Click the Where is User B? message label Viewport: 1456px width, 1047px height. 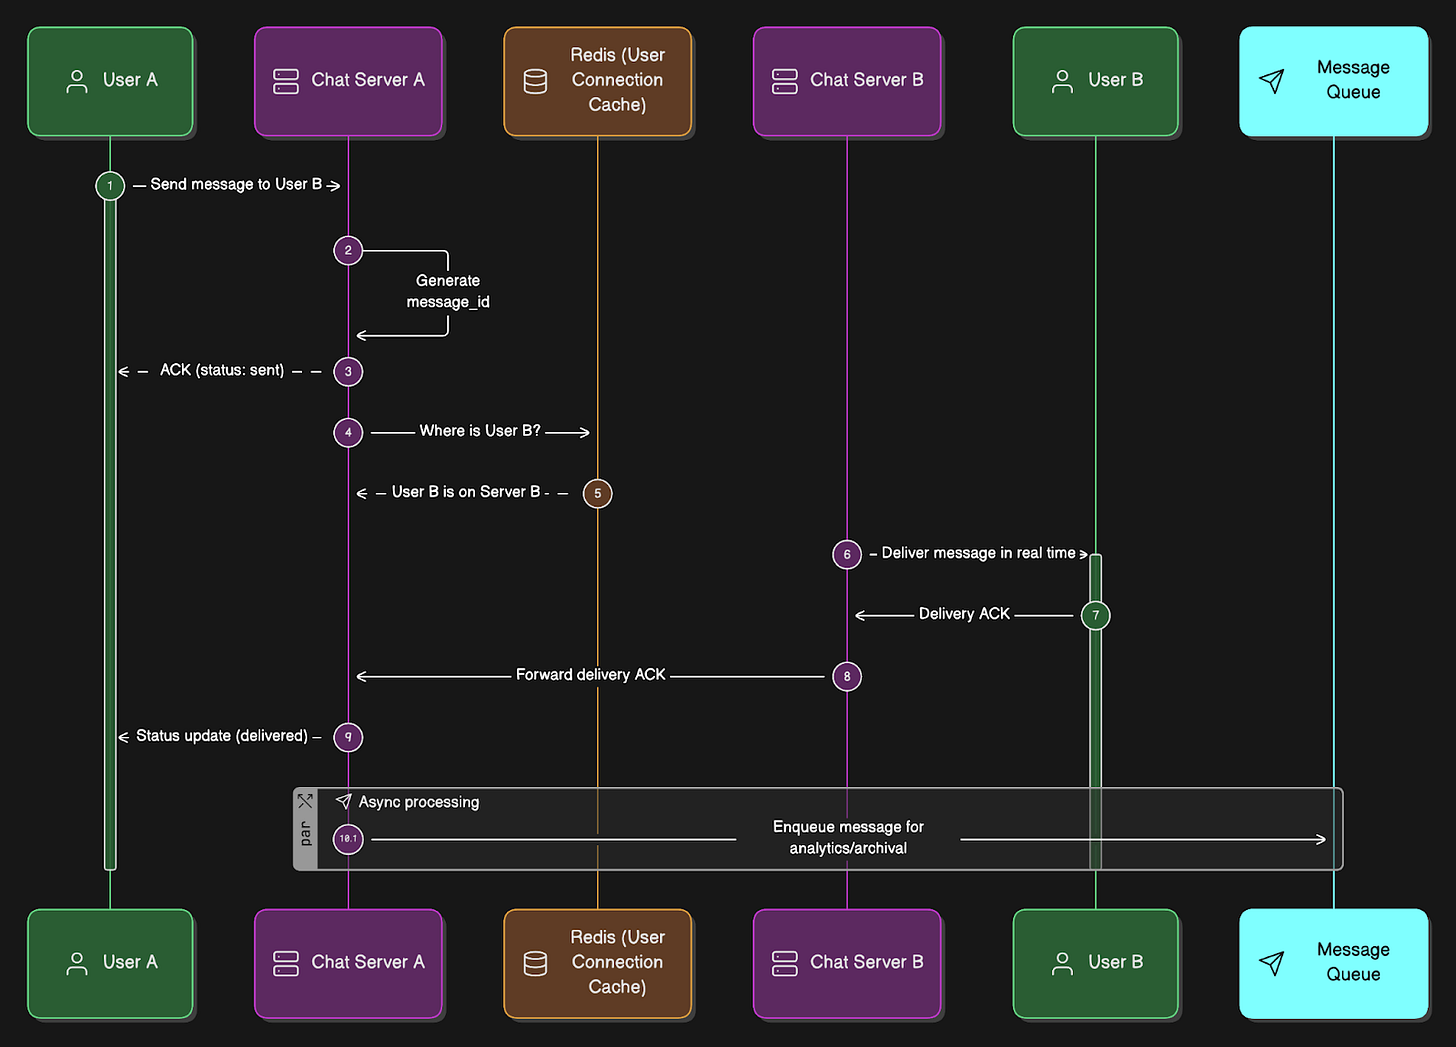[x=480, y=430]
